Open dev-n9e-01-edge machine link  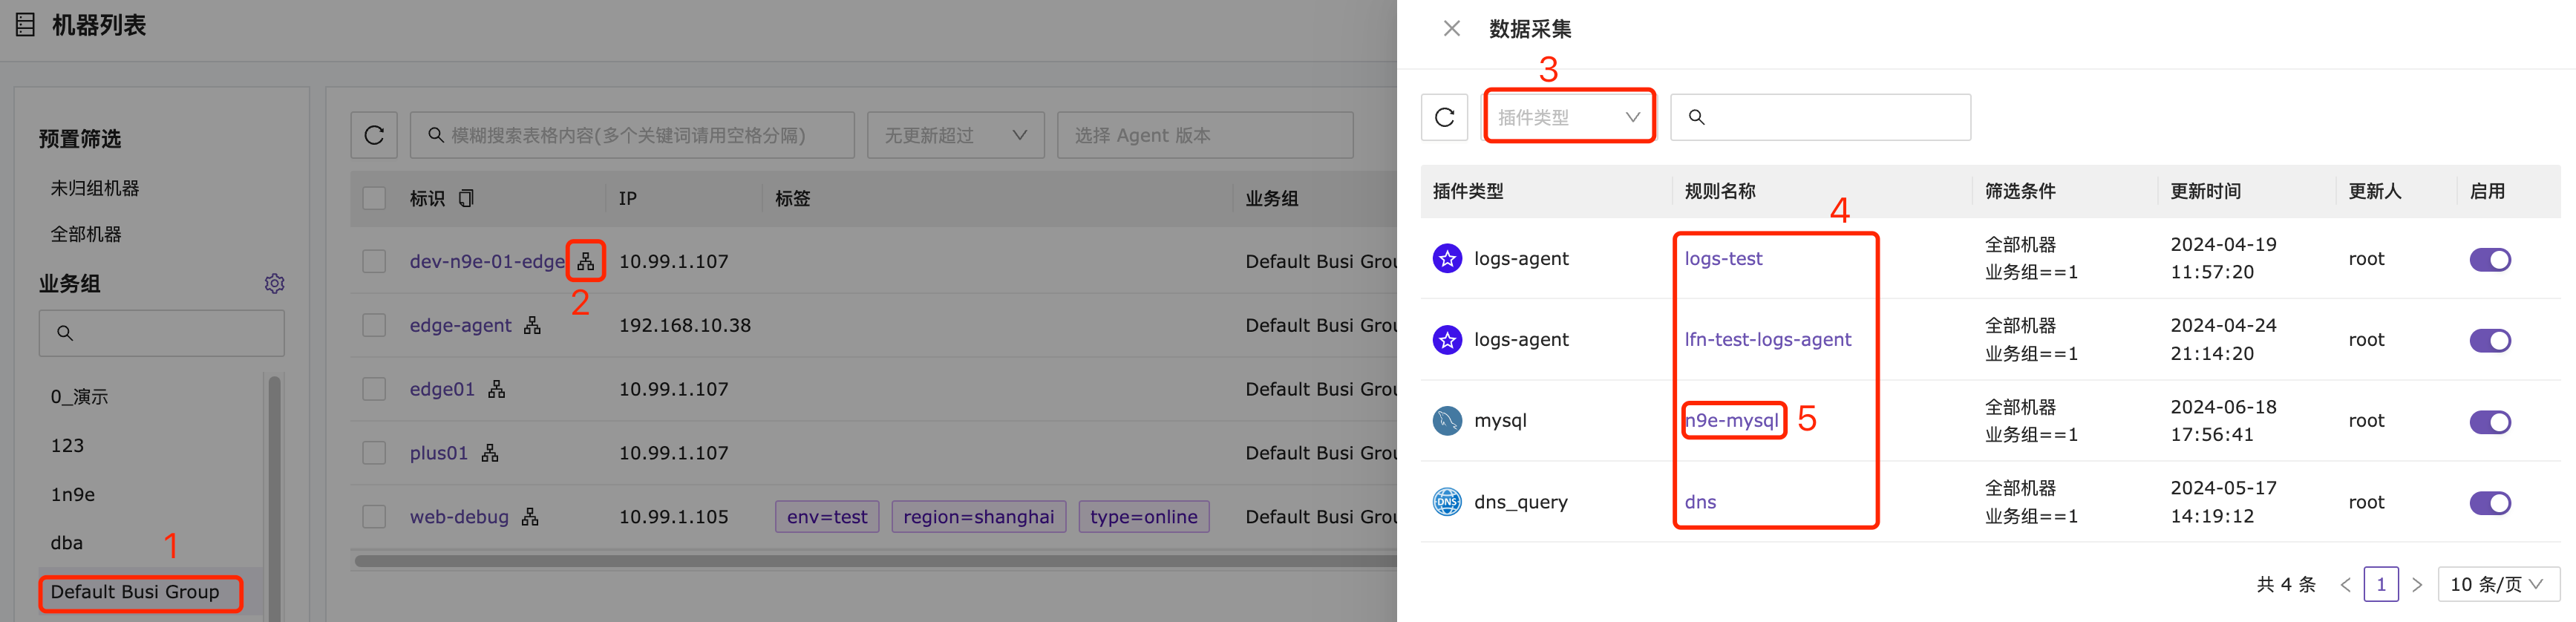[x=487, y=261]
